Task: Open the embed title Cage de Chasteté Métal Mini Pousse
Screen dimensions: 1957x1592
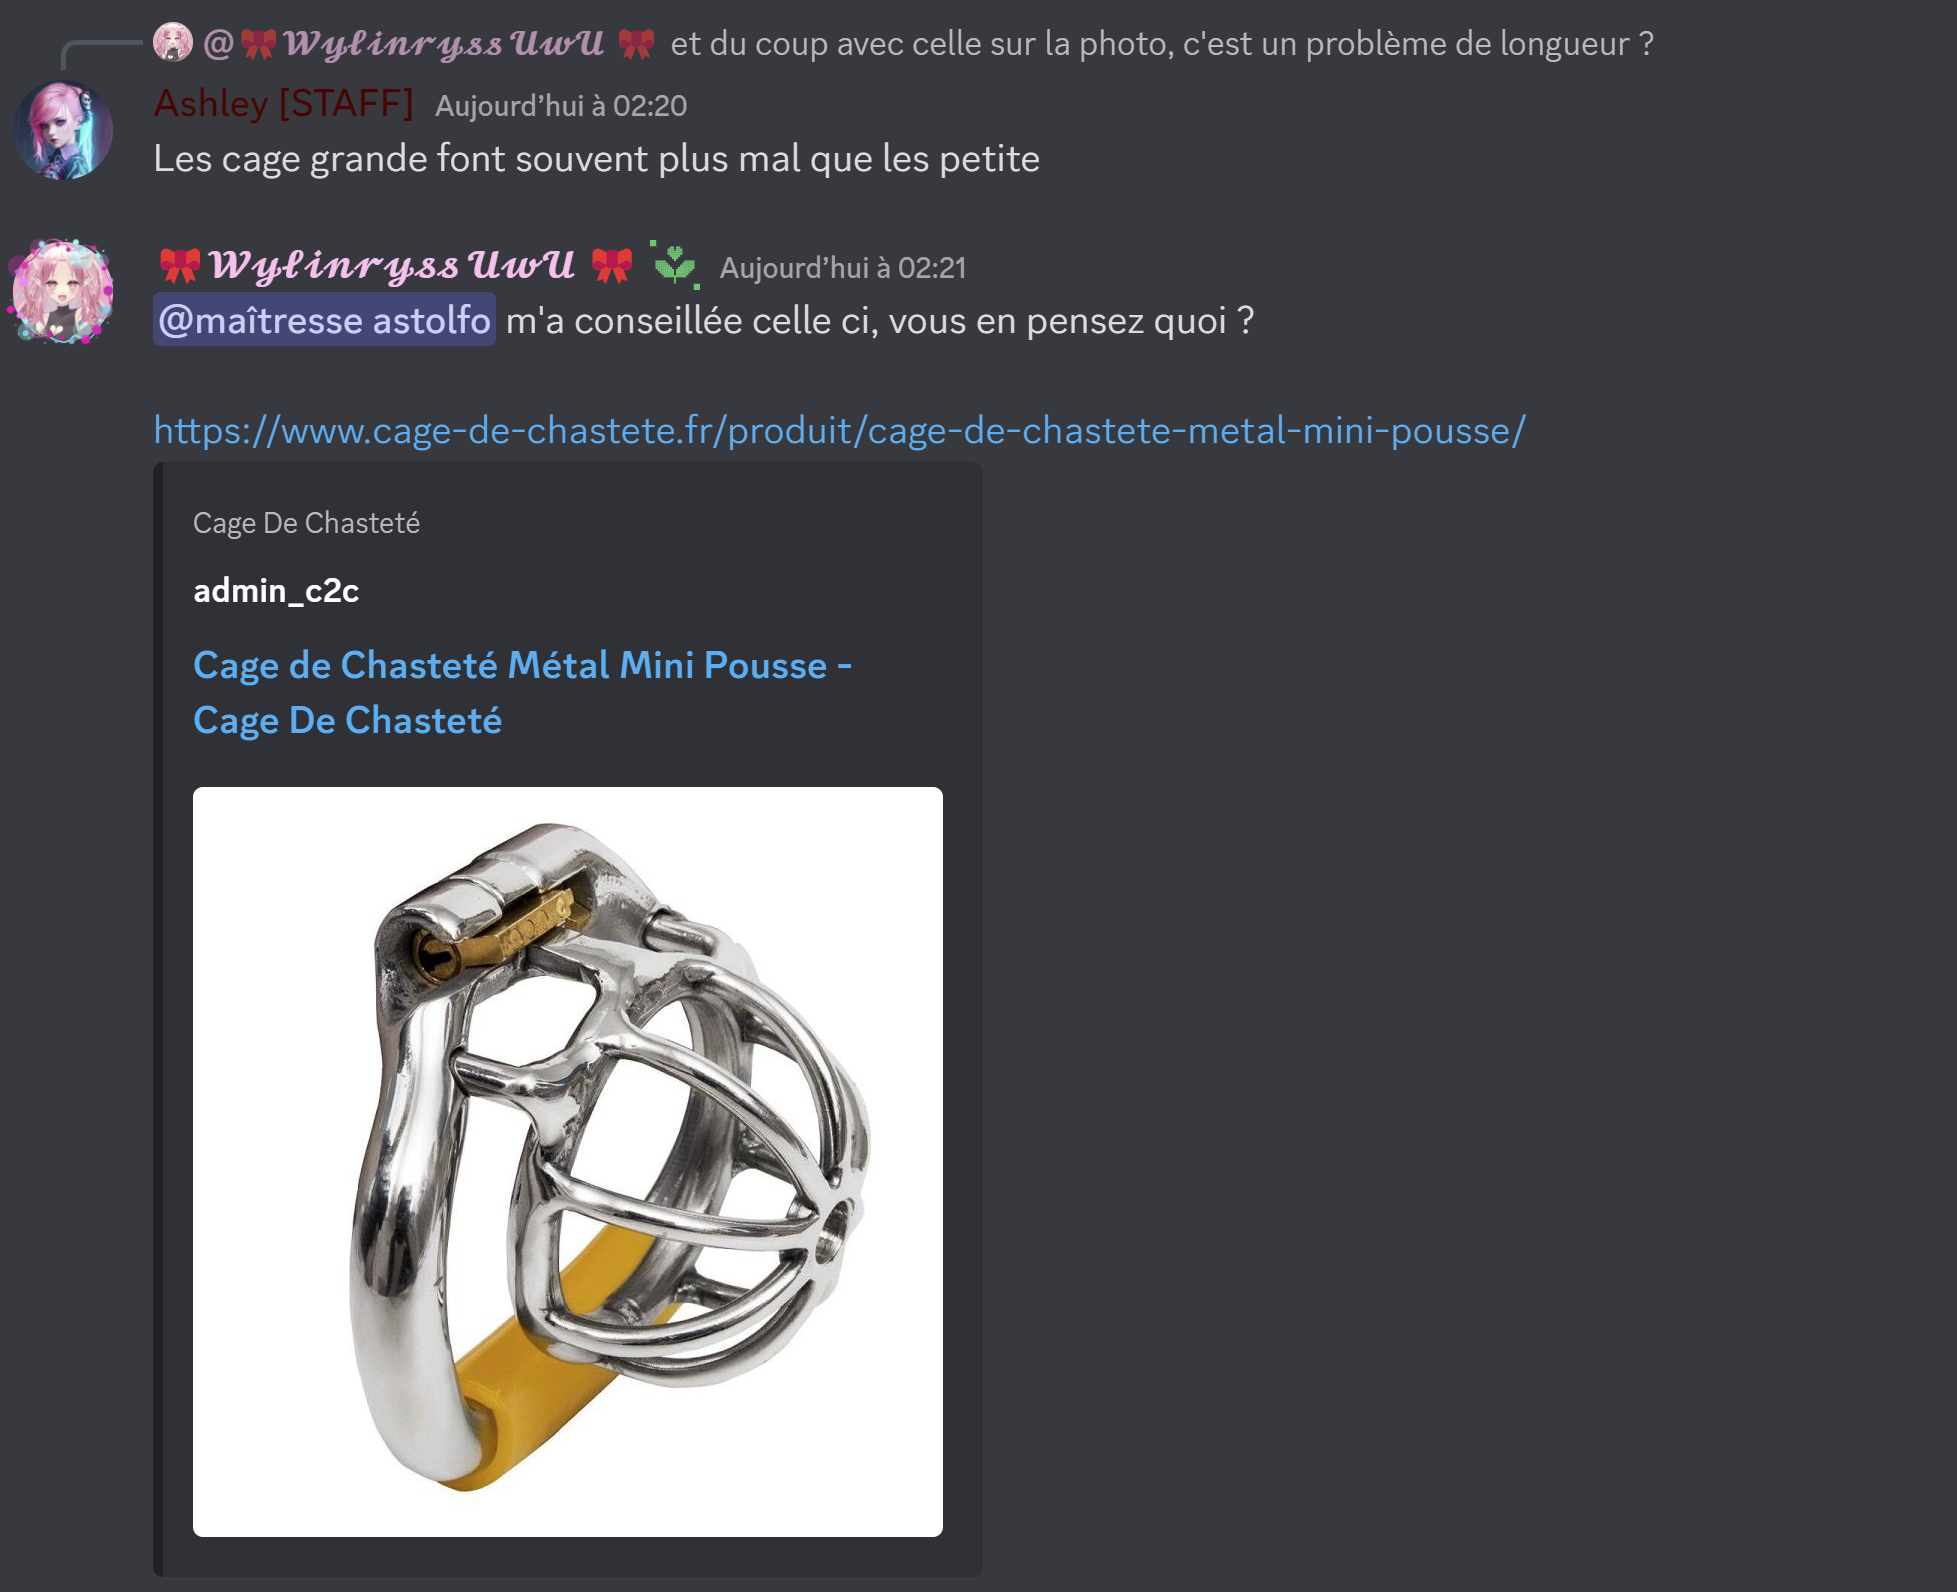Action: pos(522,692)
